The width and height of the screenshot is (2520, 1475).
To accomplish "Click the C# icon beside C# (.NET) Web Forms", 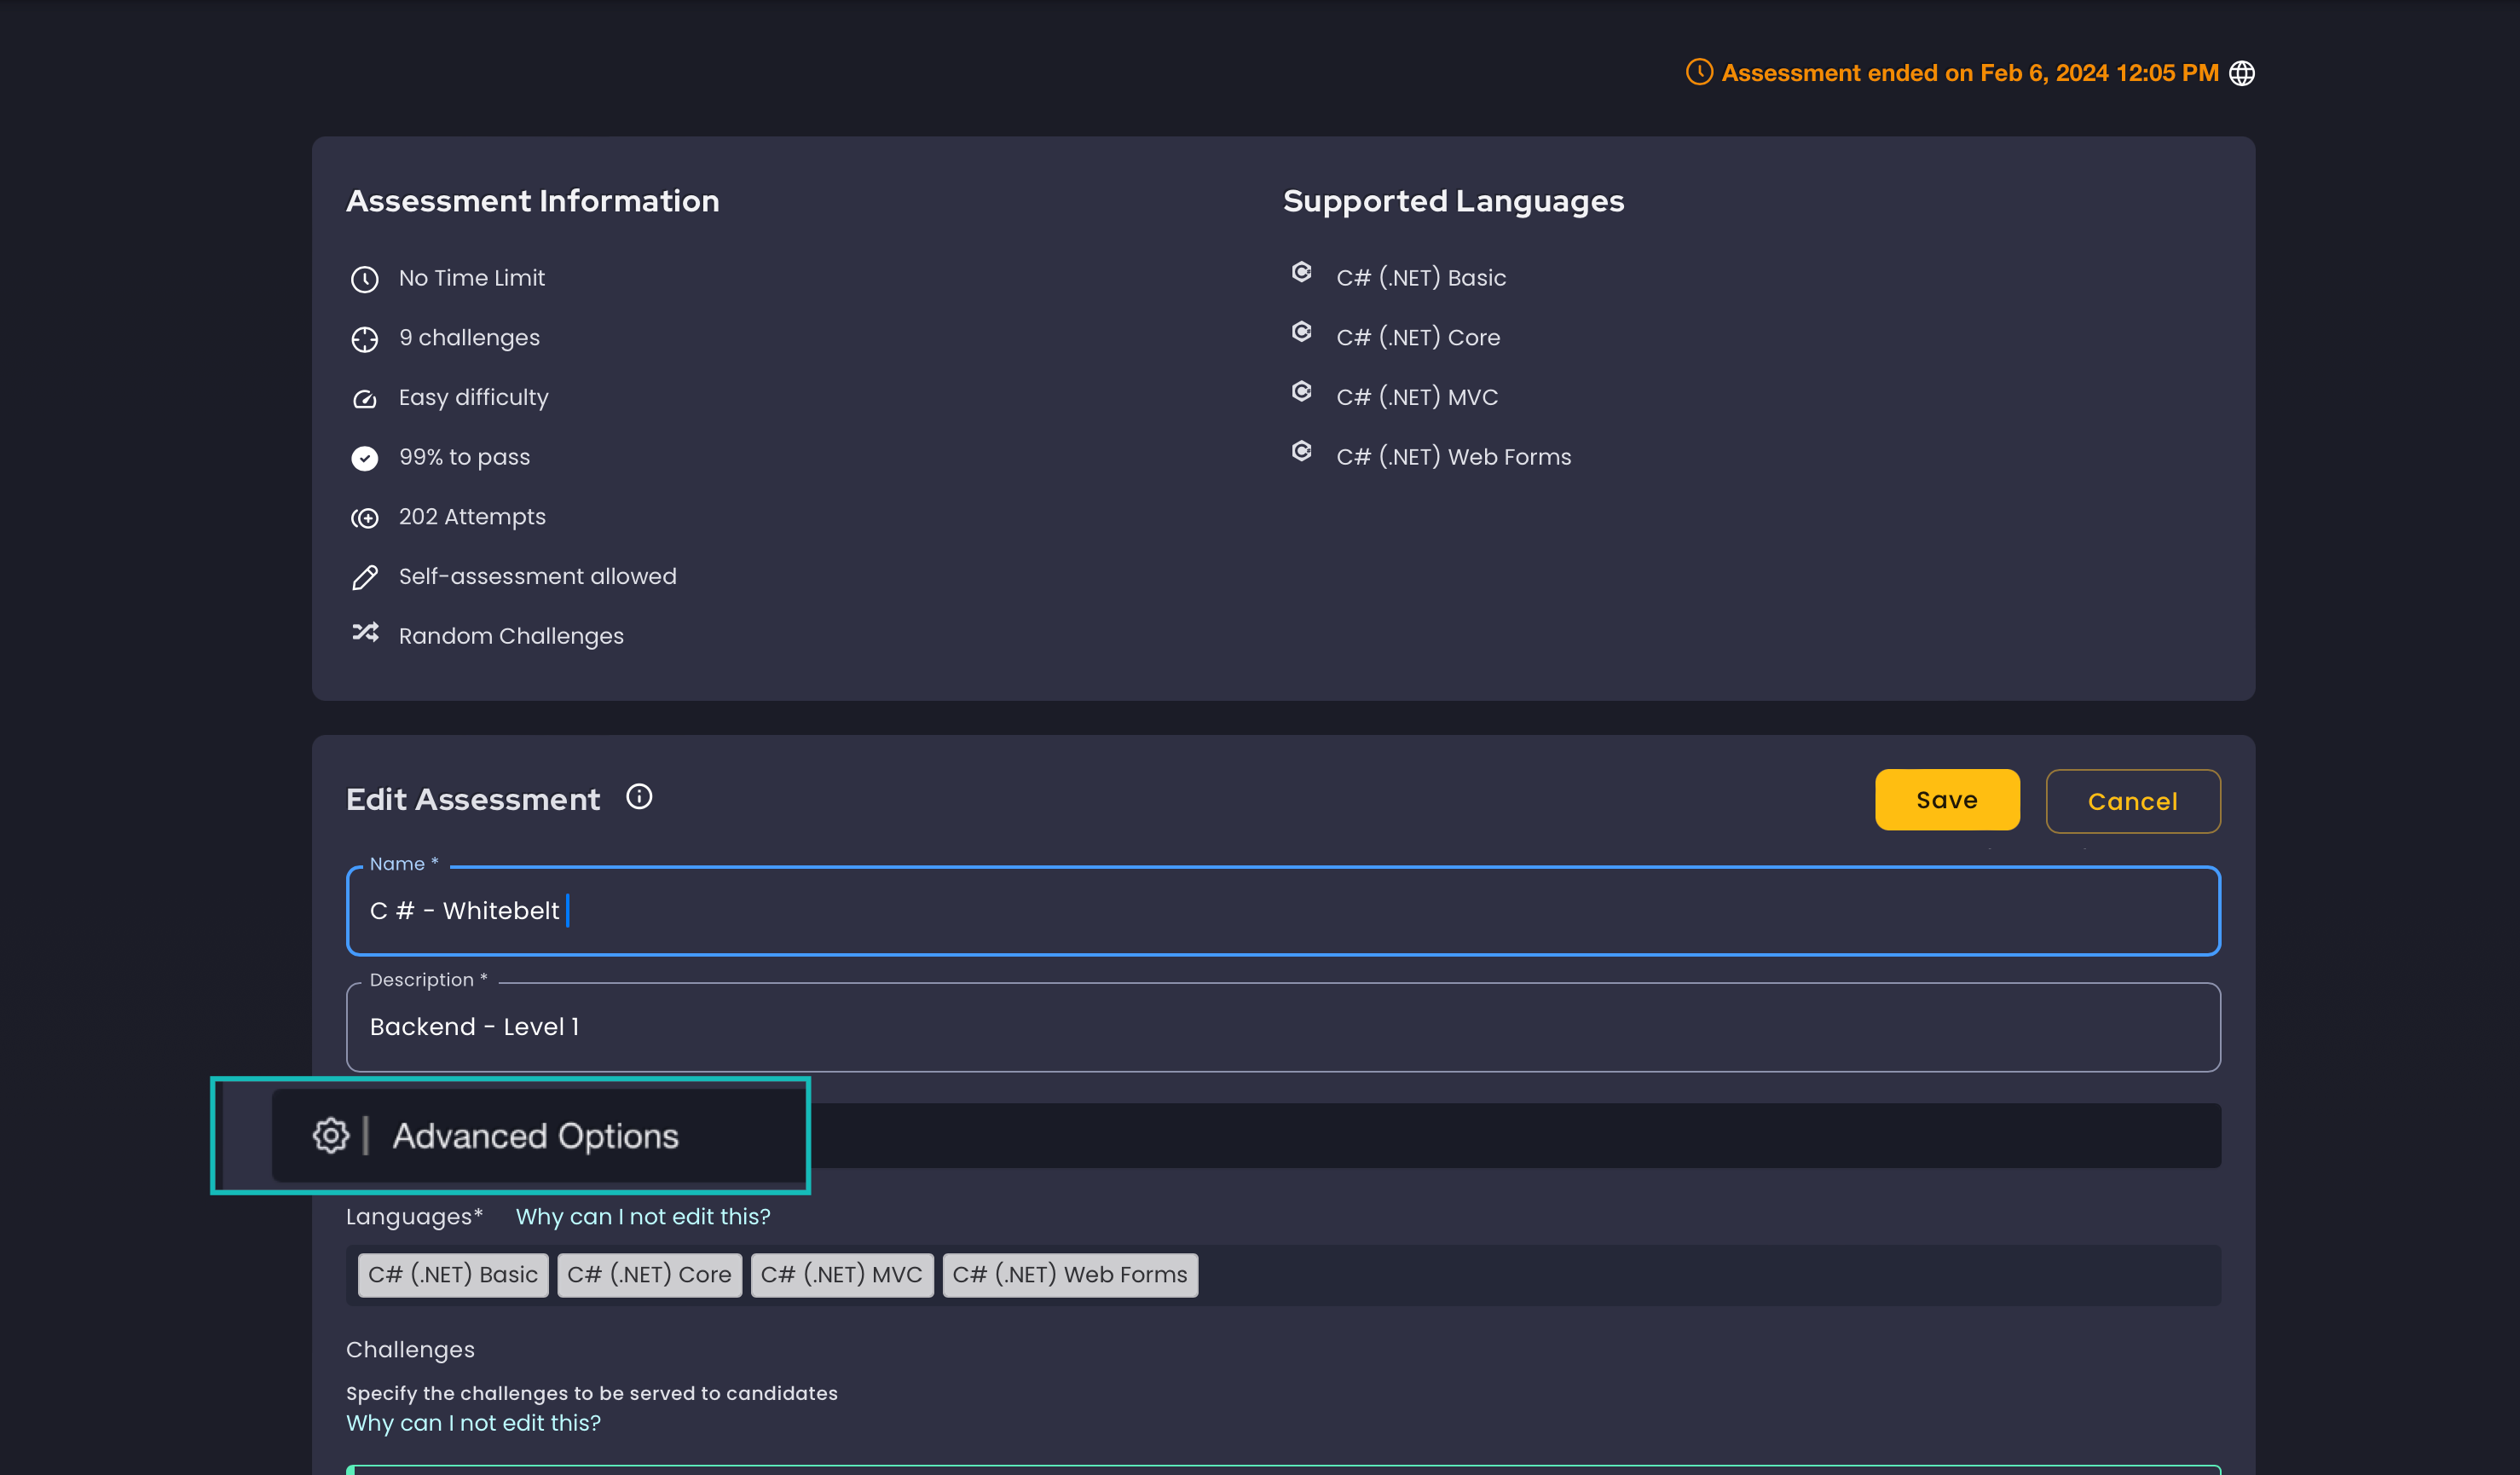I will coord(1301,451).
